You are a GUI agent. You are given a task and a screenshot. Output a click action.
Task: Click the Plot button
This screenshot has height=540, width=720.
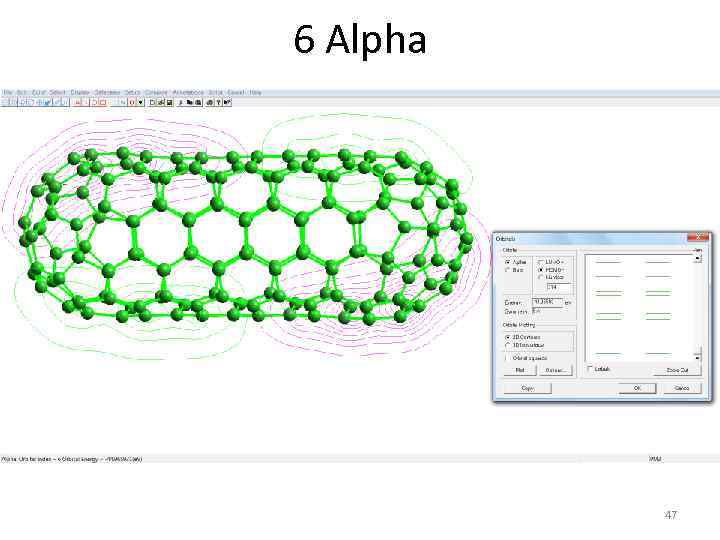point(520,370)
